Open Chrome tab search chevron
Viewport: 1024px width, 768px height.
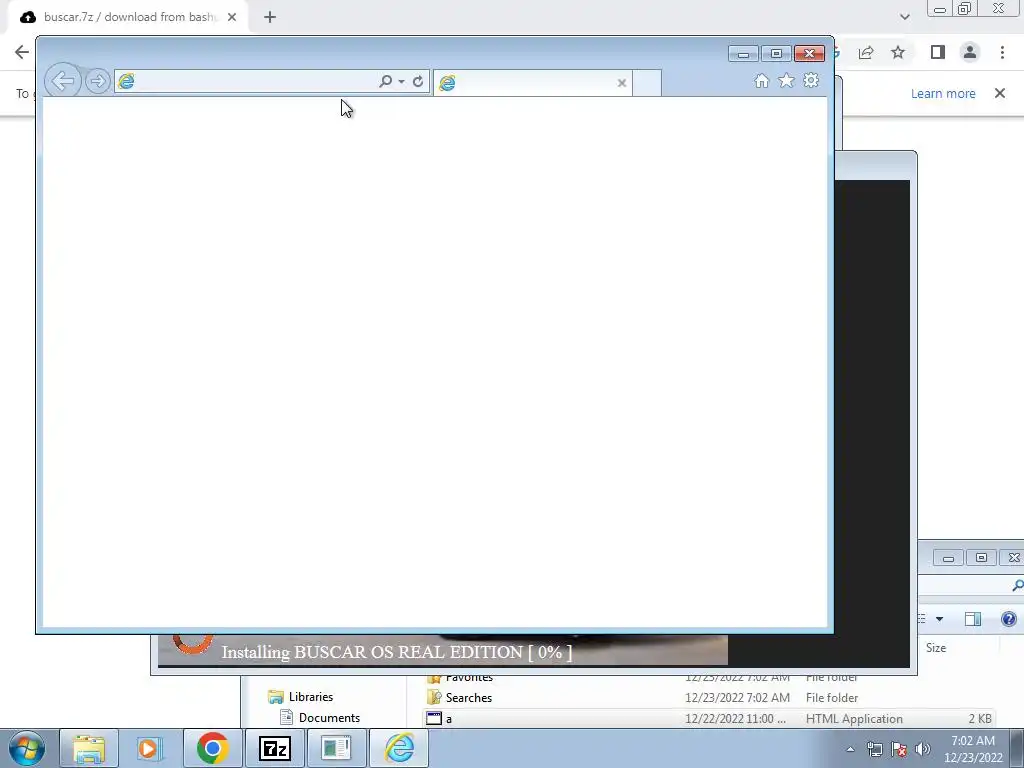904,17
